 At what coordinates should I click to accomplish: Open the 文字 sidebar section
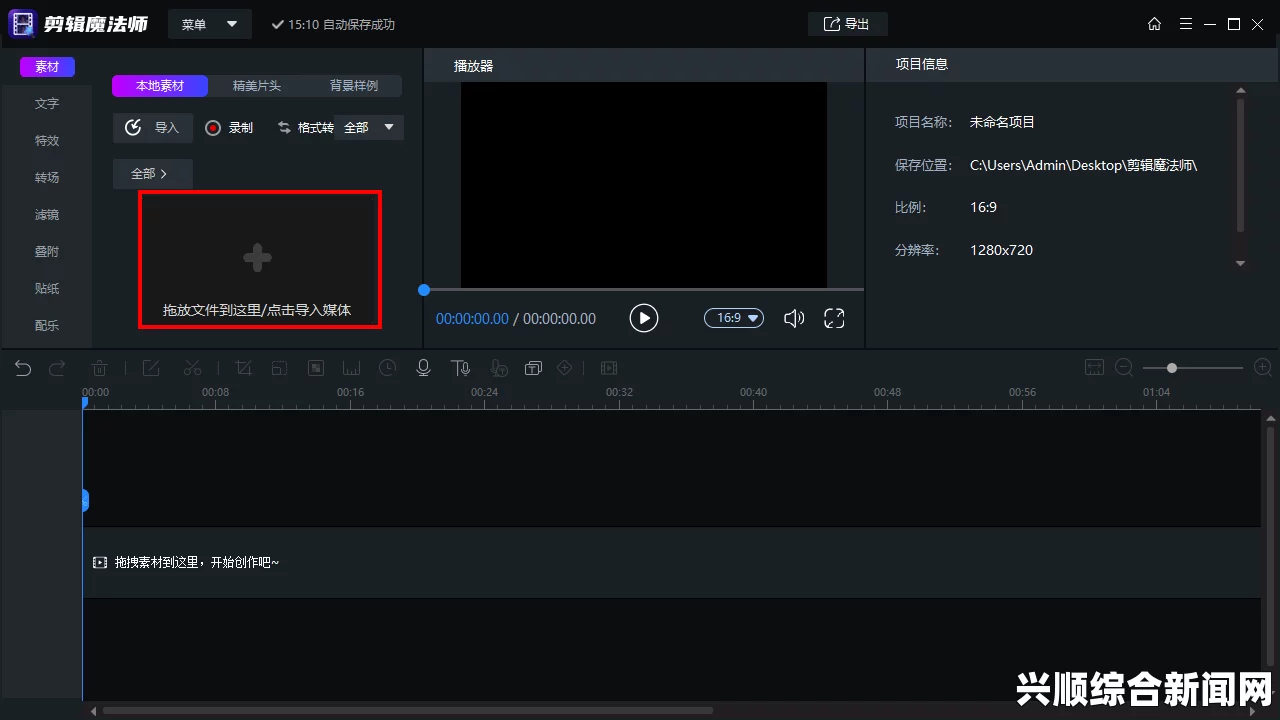(x=47, y=103)
